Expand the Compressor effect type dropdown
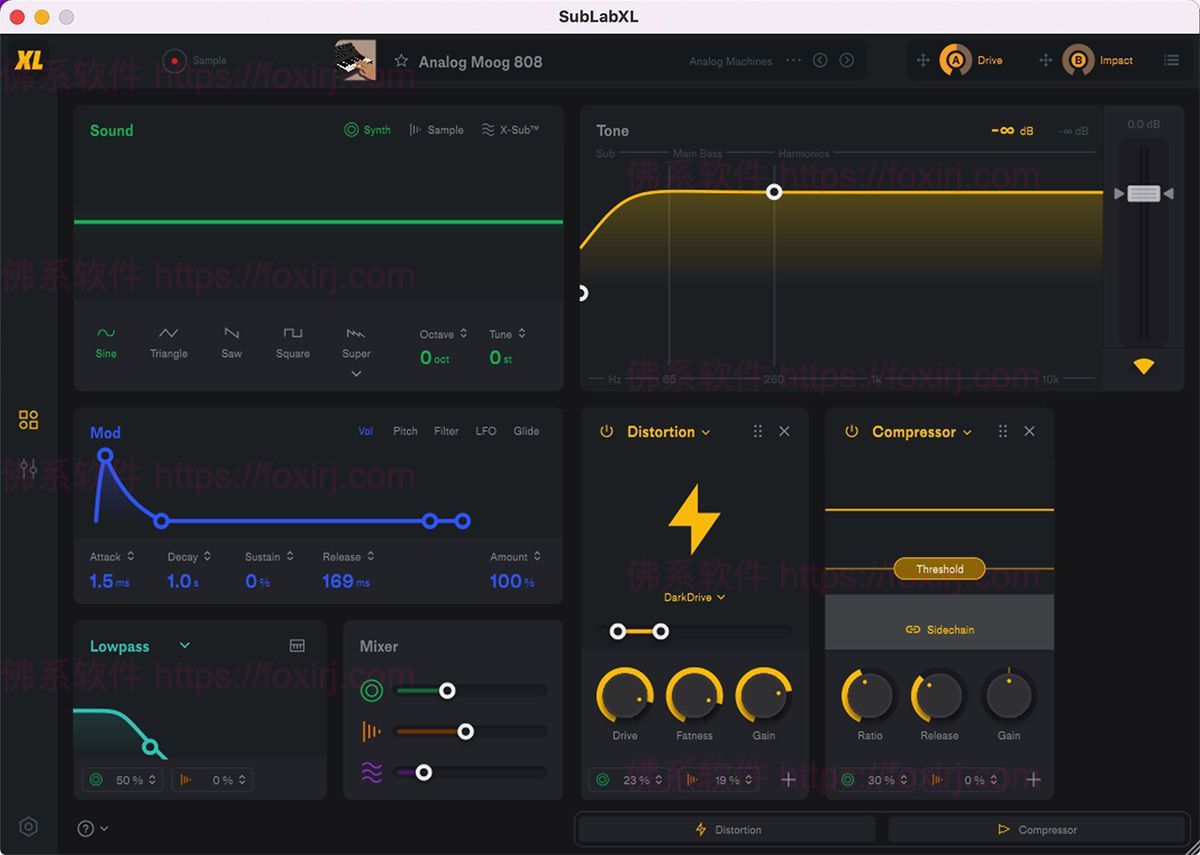Image resolution: width=1200 pixels, height=855 pixels. [967, 432]
